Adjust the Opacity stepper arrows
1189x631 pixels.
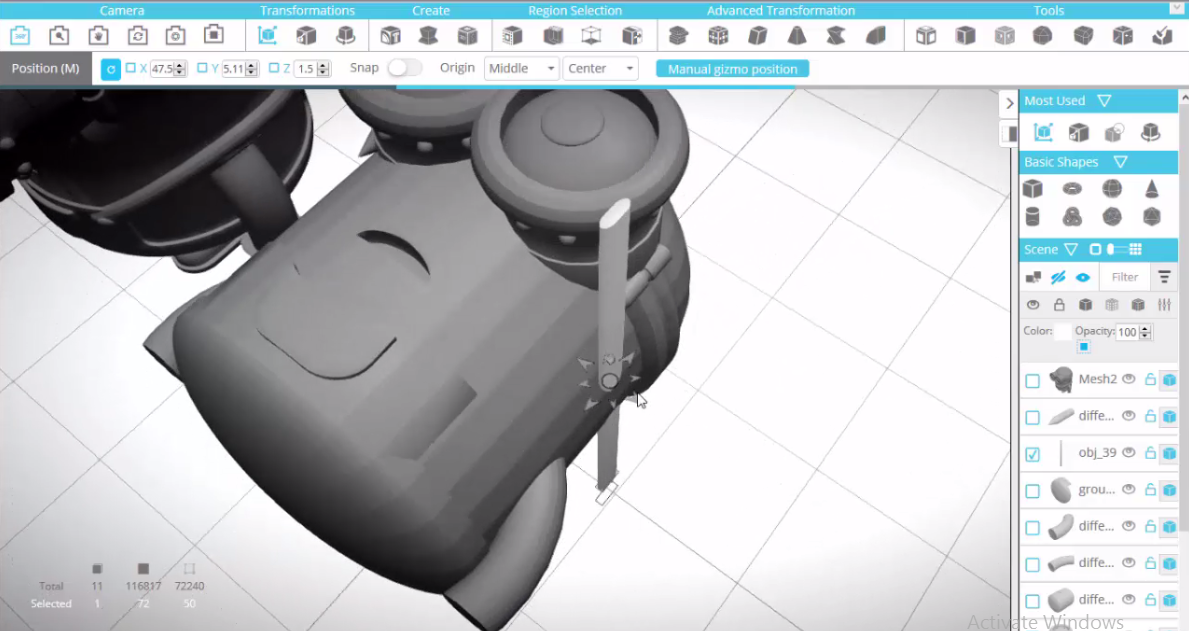click(1145, 332)
